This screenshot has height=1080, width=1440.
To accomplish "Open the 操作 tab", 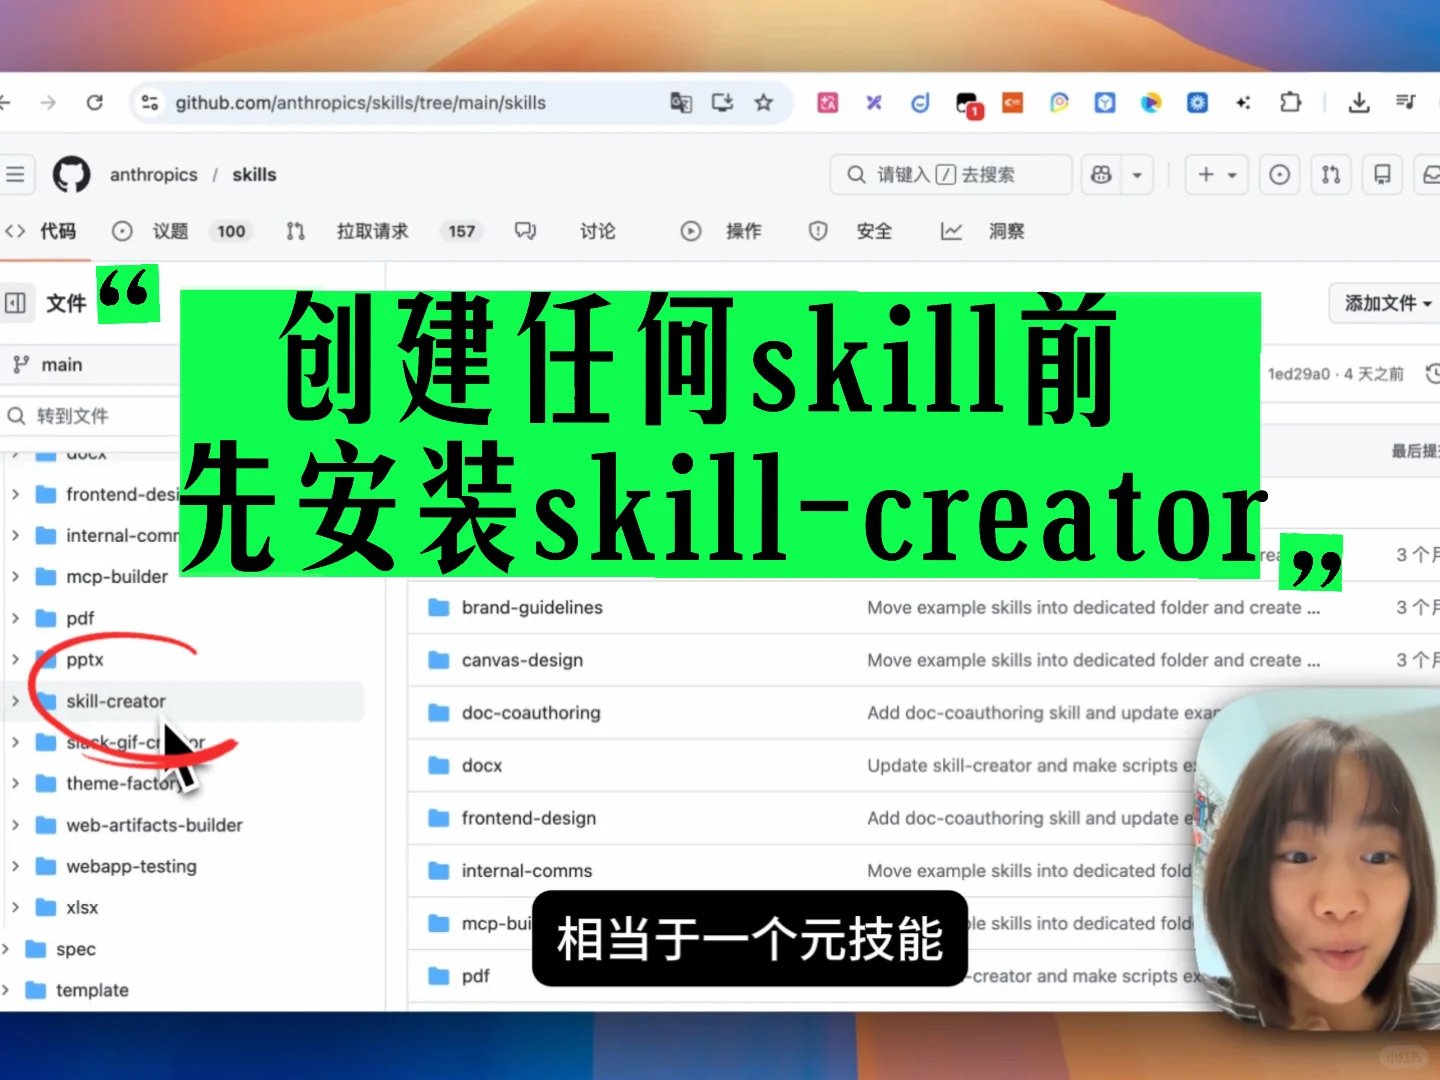I will (721, 231).
